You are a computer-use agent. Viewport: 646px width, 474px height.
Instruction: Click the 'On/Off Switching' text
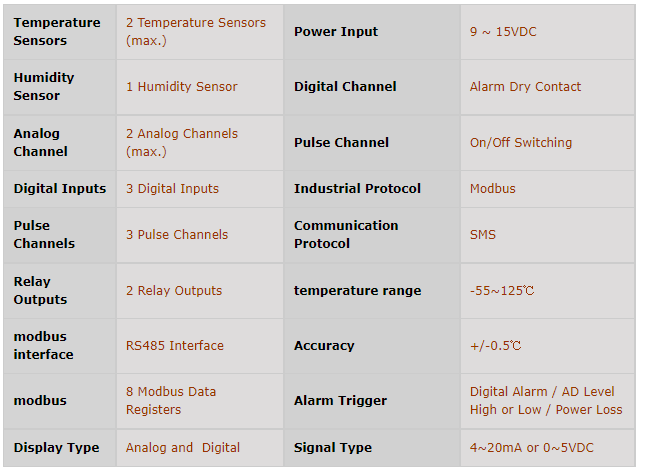tap(521, 143)
